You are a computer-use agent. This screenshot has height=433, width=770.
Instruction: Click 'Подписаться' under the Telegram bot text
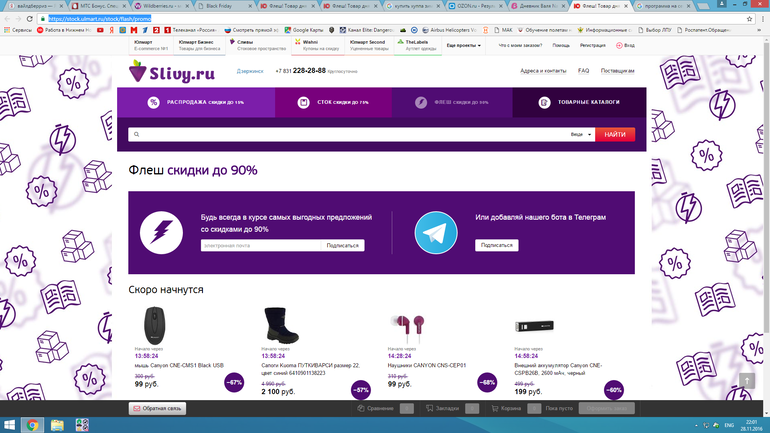tap(496, 245)
